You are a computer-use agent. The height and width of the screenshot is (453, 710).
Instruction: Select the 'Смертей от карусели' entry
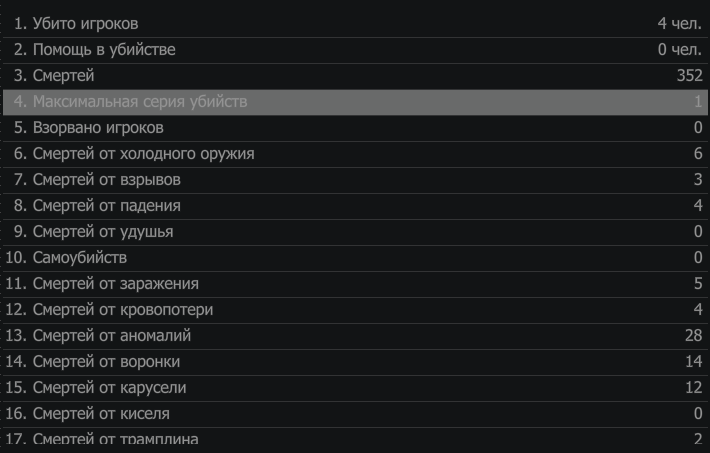click(x=355, y=388)
